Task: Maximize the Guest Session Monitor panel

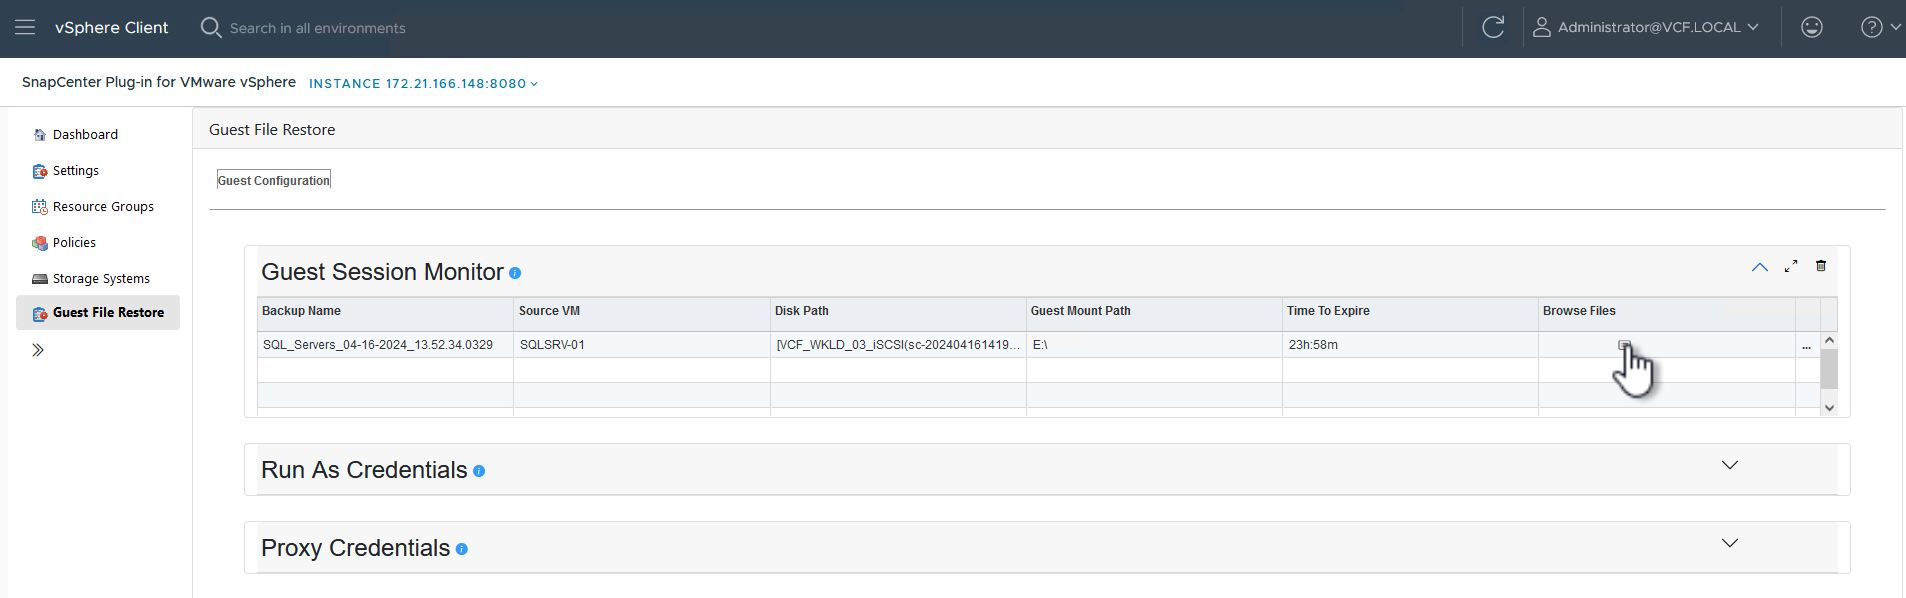Action: [x=1791, y=266]
